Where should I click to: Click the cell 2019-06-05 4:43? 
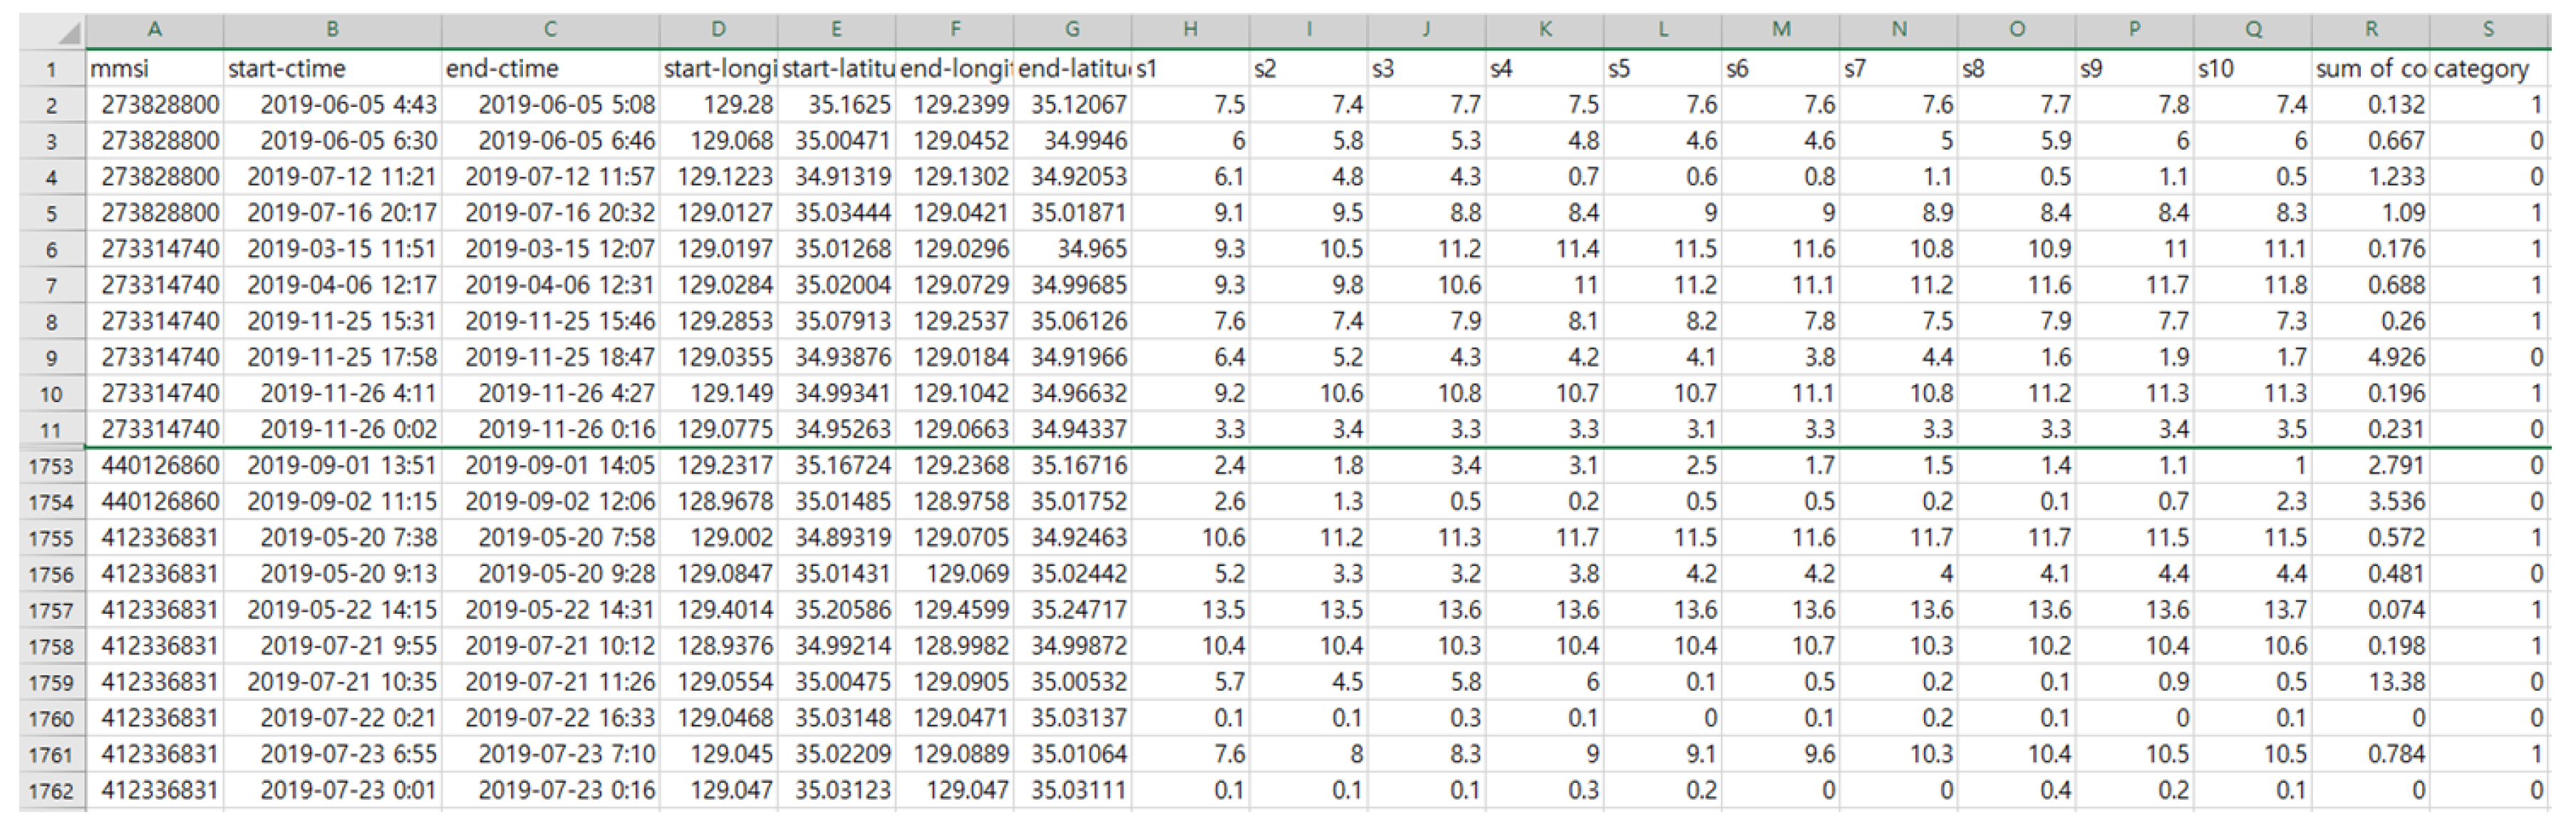(x=332, y=105)
